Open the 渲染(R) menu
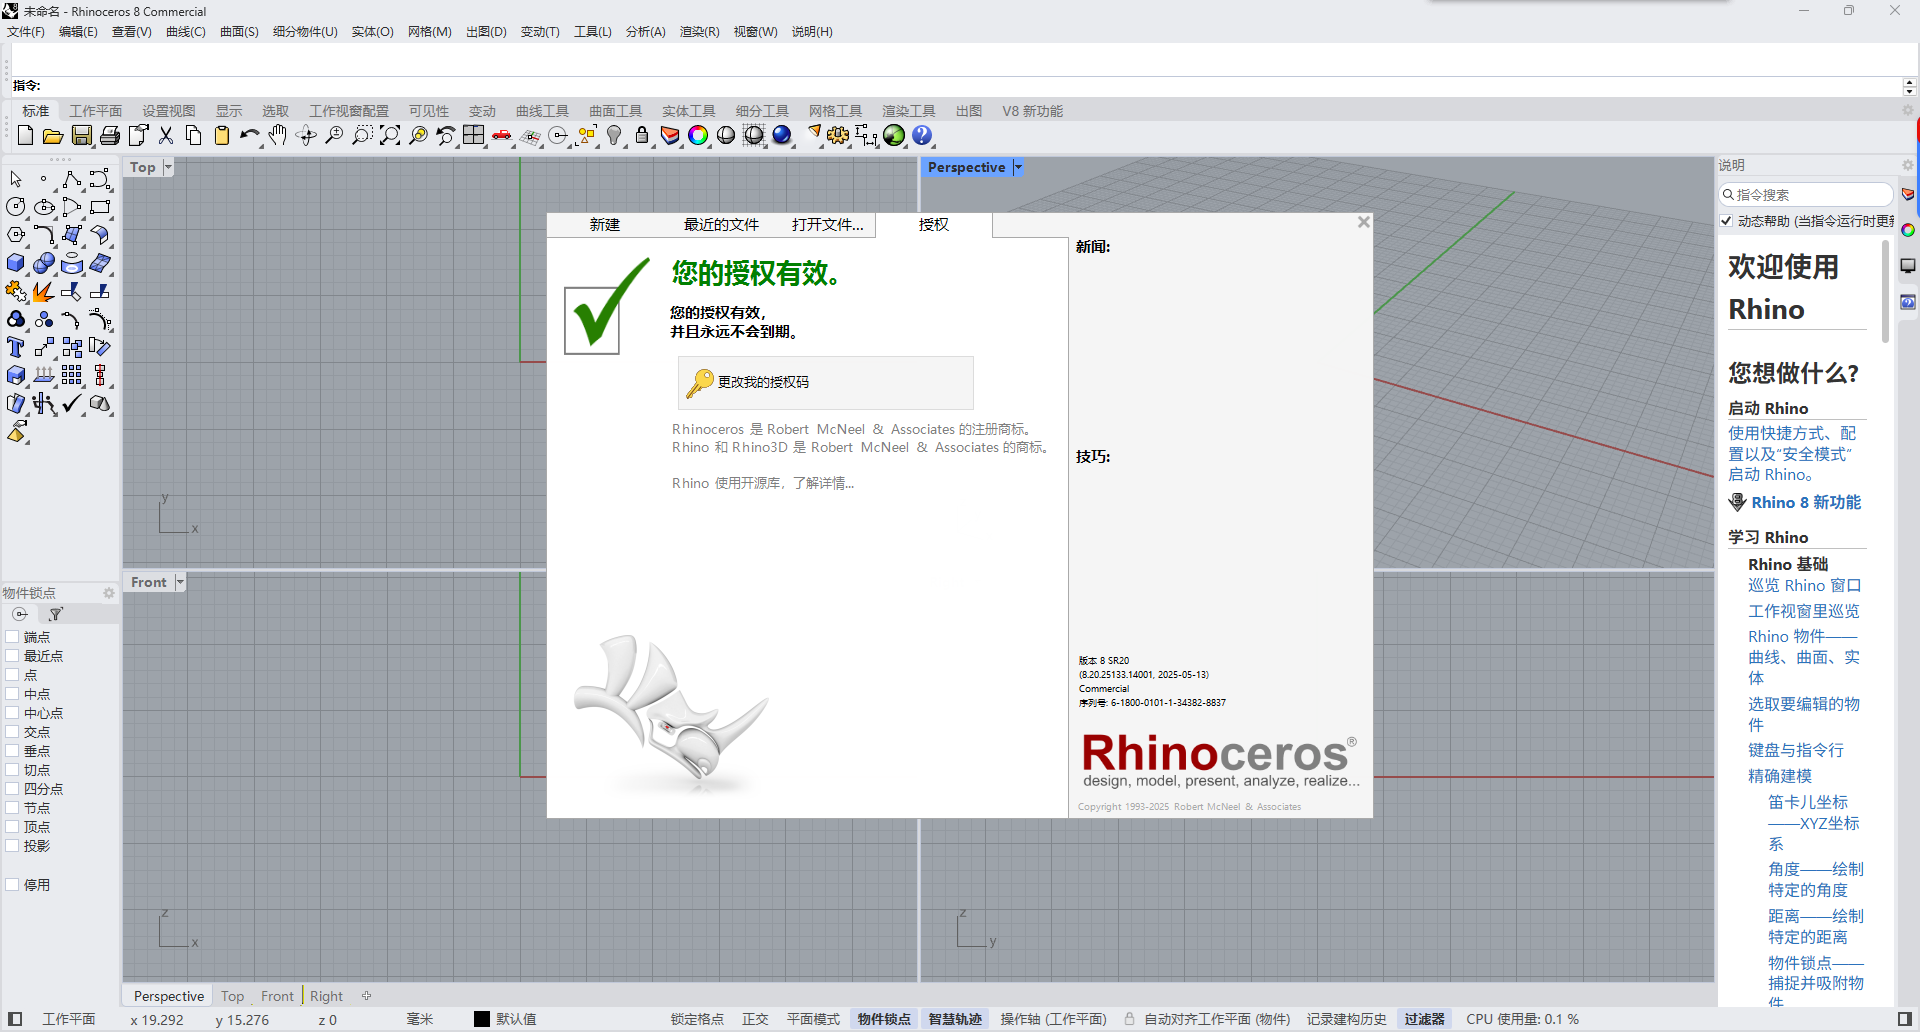 698,31
